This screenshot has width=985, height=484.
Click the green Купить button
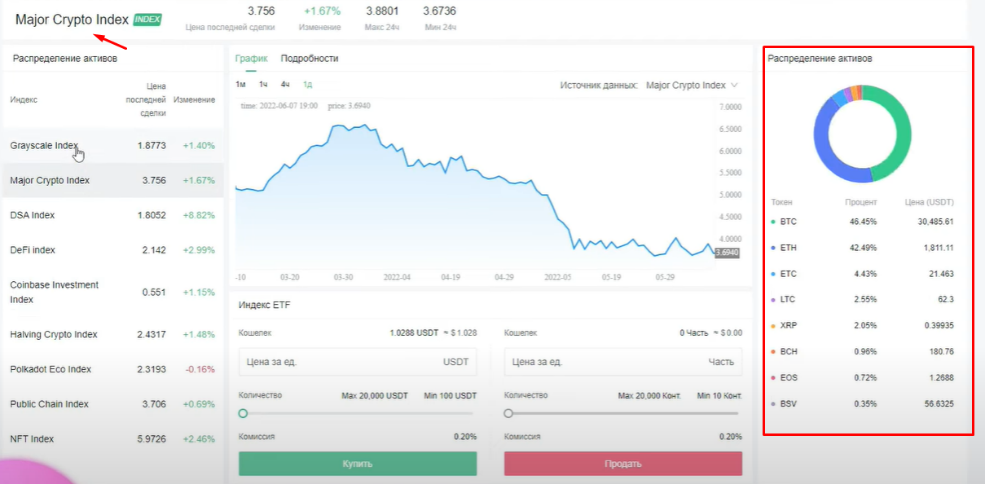point(357,464)
